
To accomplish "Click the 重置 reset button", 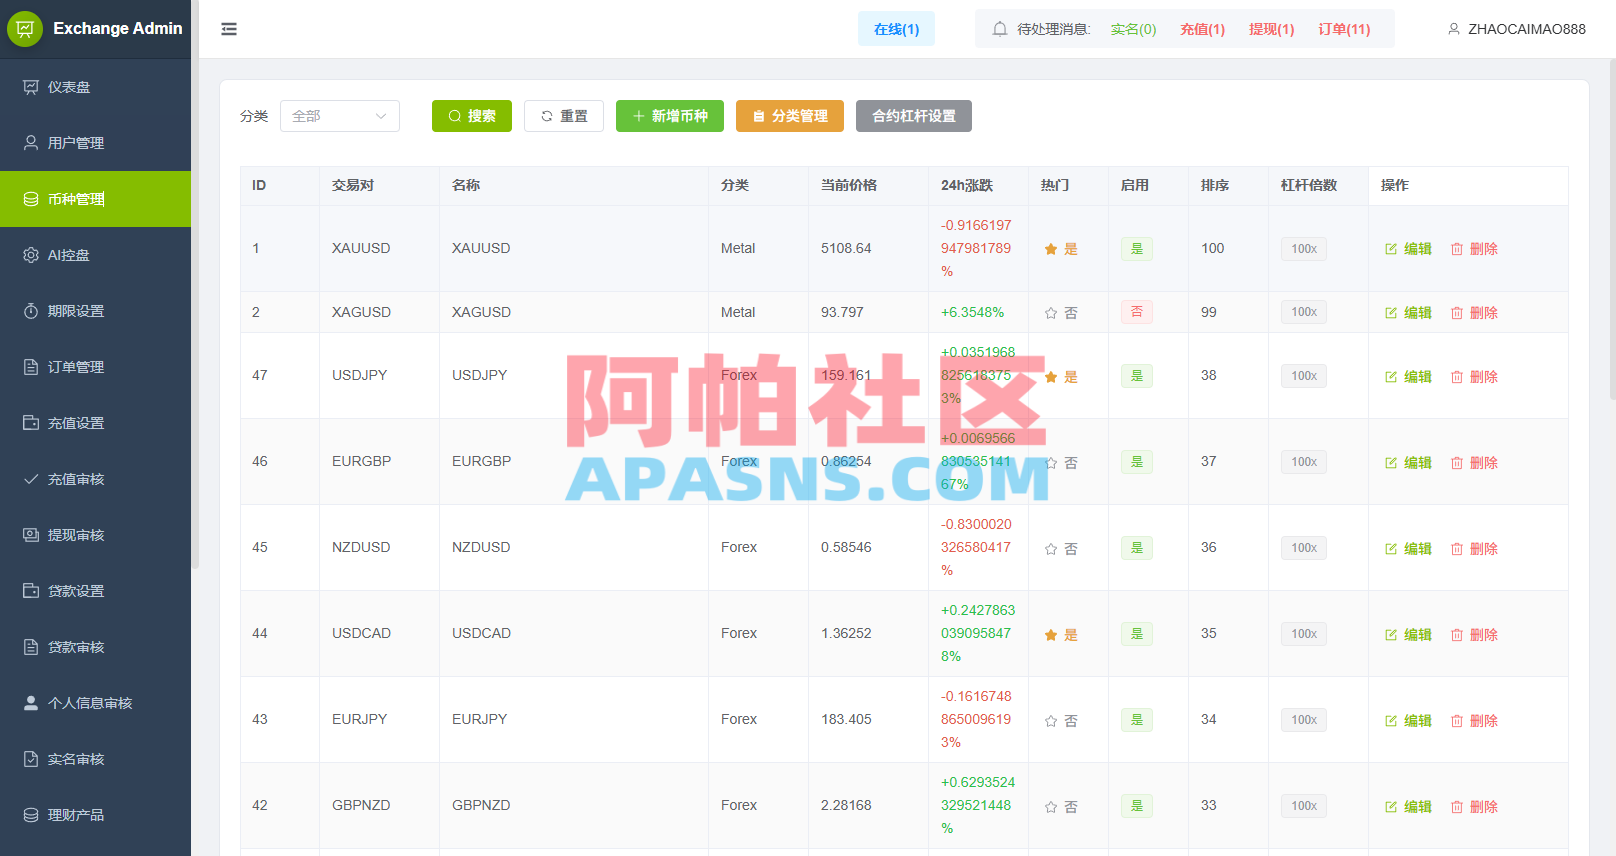I will [564, 116].
